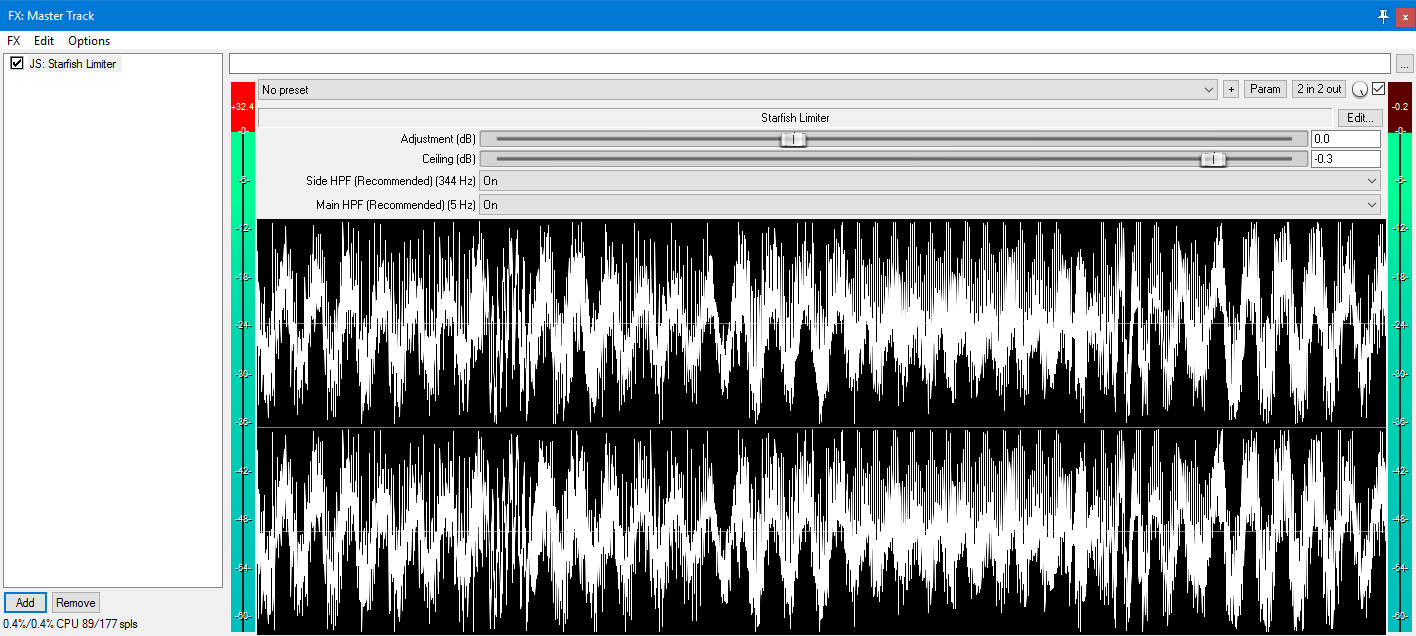The height and width of the screenshot is (636, 1416).
Task: Open the Options menu
Action: (89, 41)
